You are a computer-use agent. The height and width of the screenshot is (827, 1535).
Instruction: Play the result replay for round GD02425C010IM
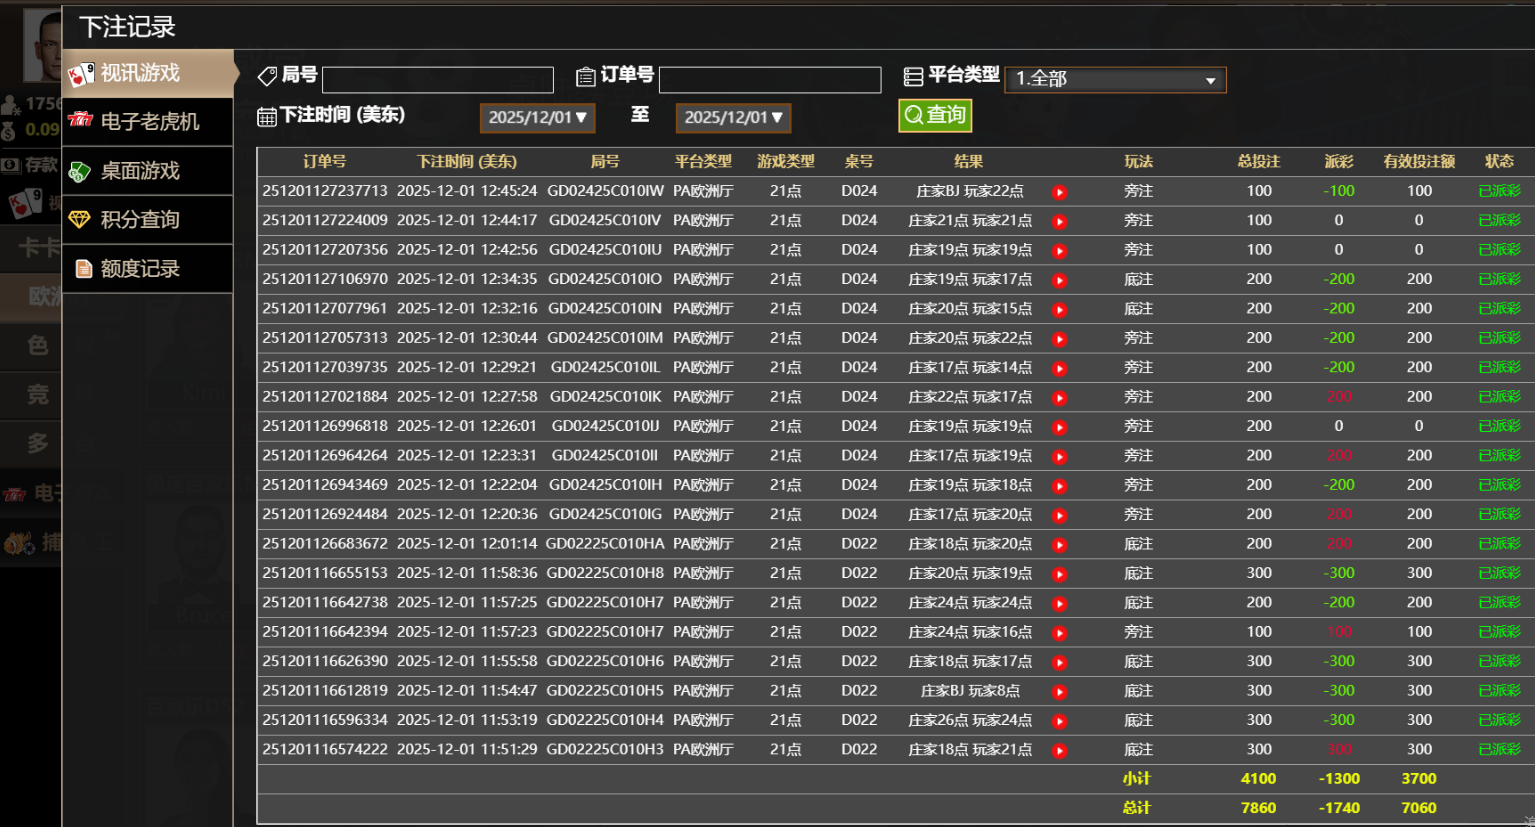[x=1059, y=339]
